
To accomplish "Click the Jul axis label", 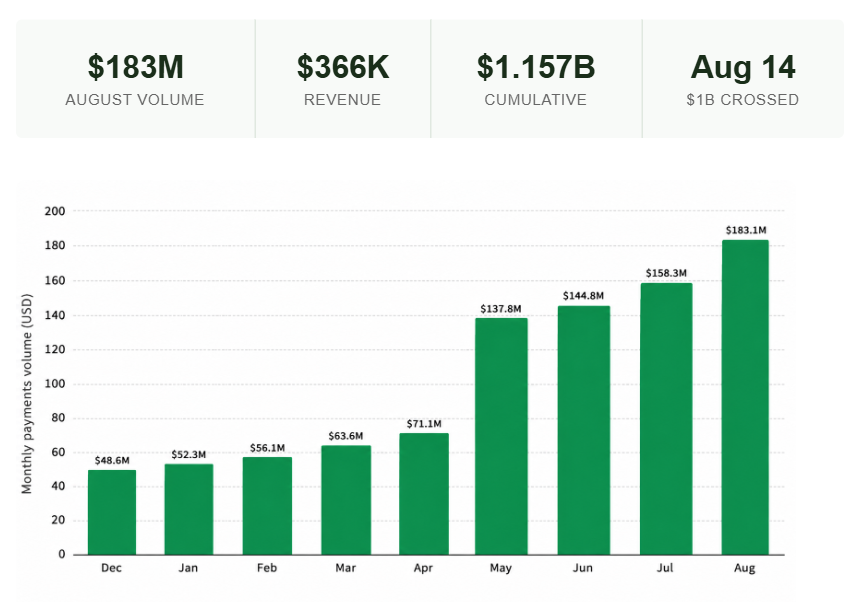I will [x=665, y=568].
